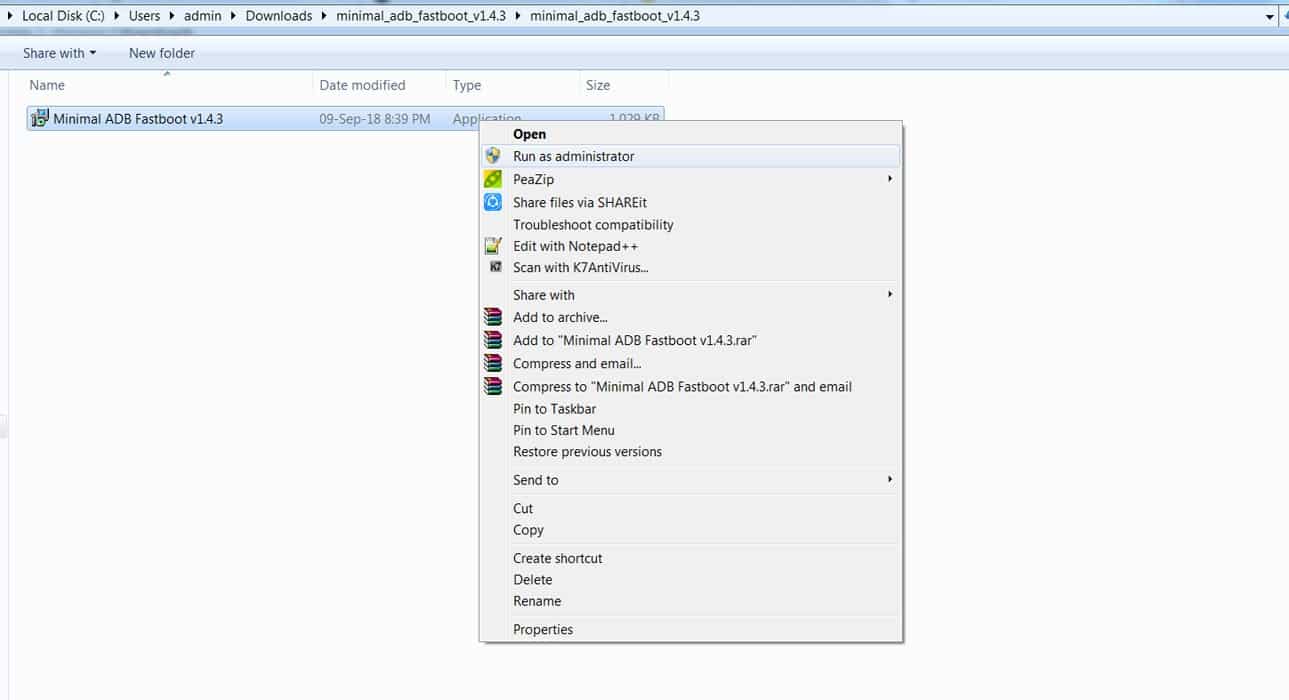Click the PeaZip icon in context menu
Image resolution: width=1289 pixels, height=700 pixels.
493,179
